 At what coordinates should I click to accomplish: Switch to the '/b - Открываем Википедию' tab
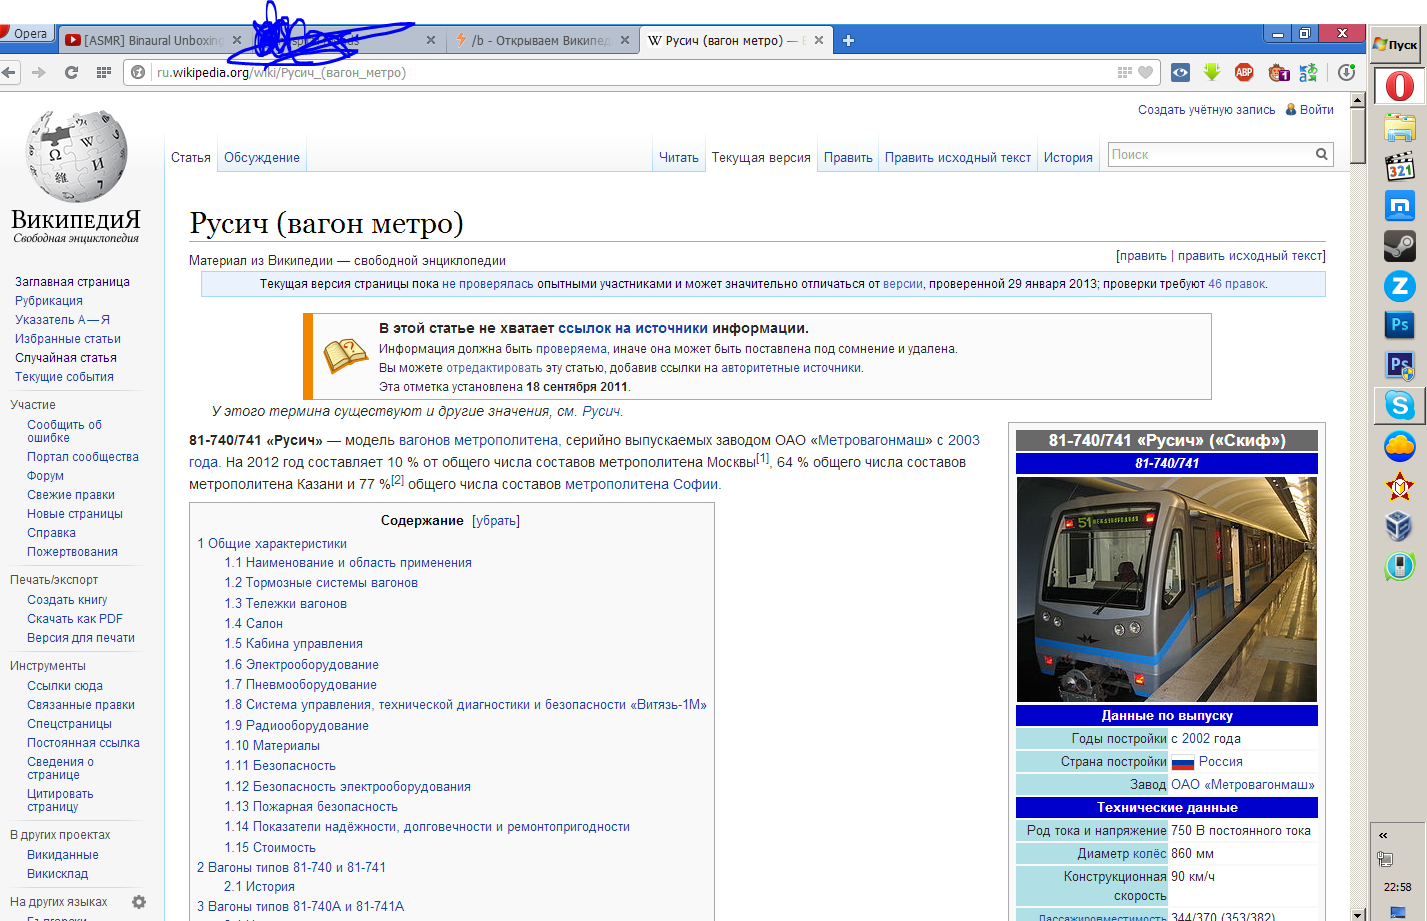point(540,40)
